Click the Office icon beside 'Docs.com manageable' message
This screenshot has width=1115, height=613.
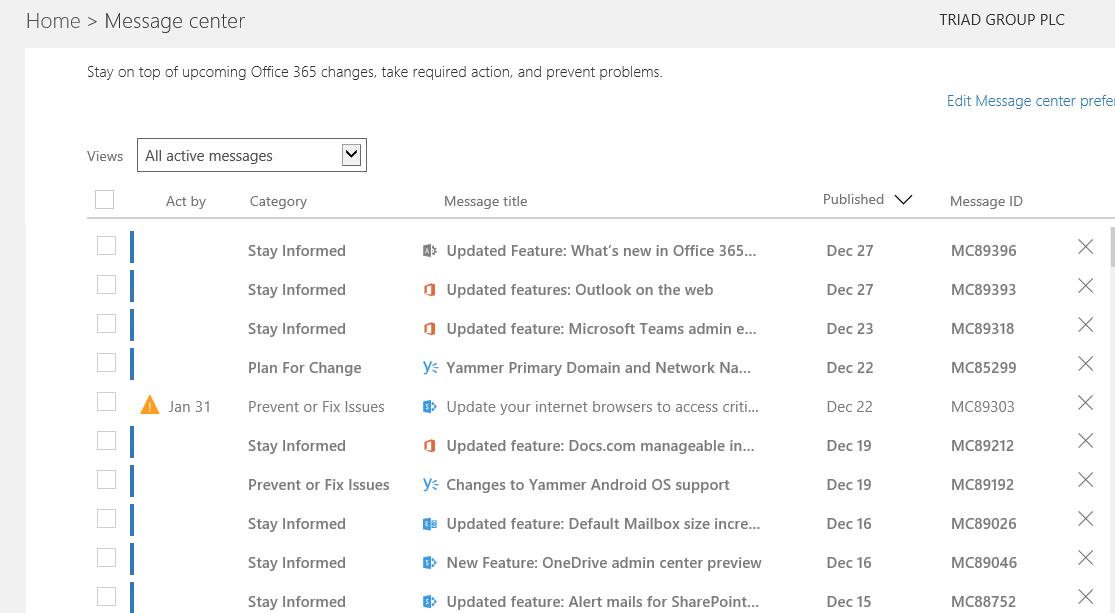(x=430, y=446)
